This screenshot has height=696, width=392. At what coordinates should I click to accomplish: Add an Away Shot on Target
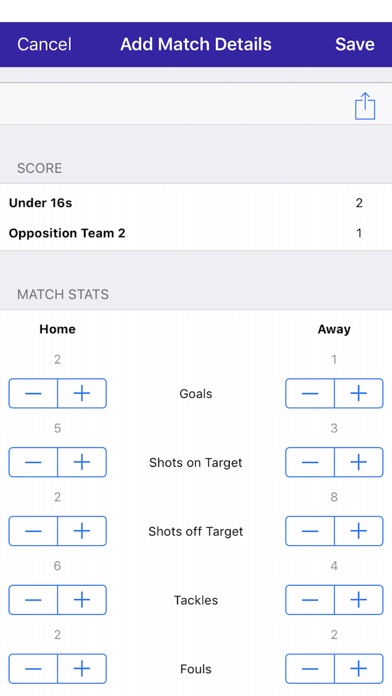tap(359, 462)
